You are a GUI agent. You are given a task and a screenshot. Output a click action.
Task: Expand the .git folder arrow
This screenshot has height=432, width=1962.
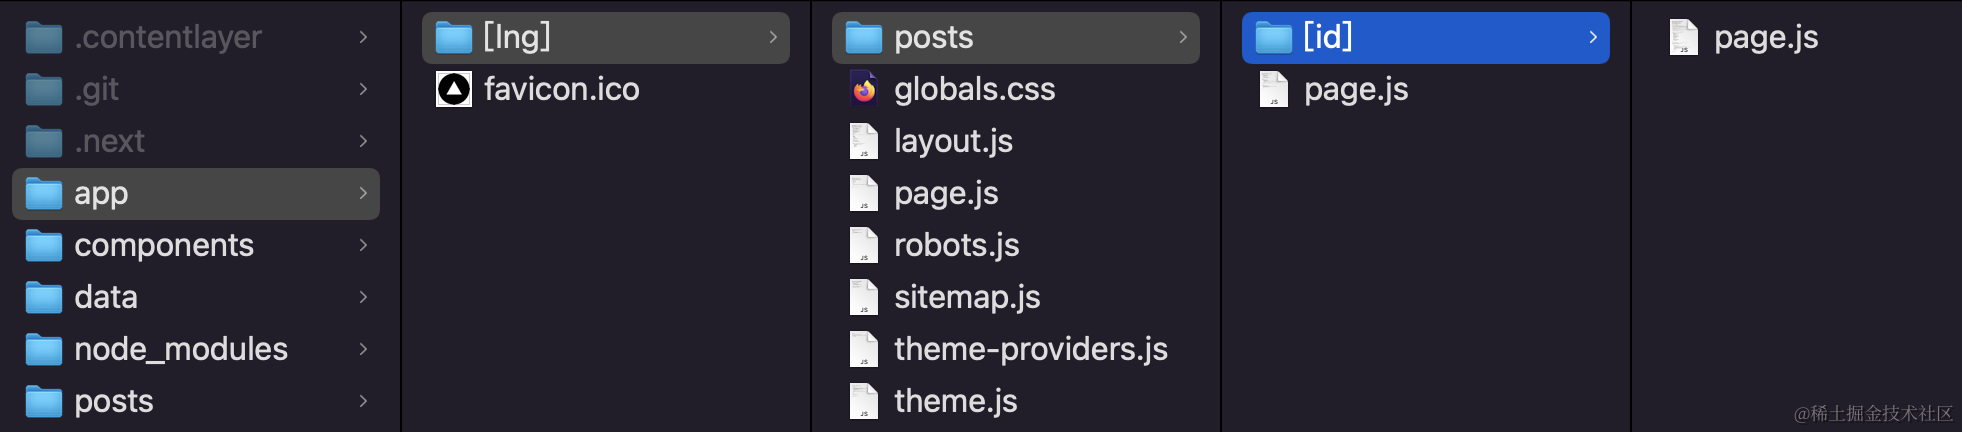point(363,89)
